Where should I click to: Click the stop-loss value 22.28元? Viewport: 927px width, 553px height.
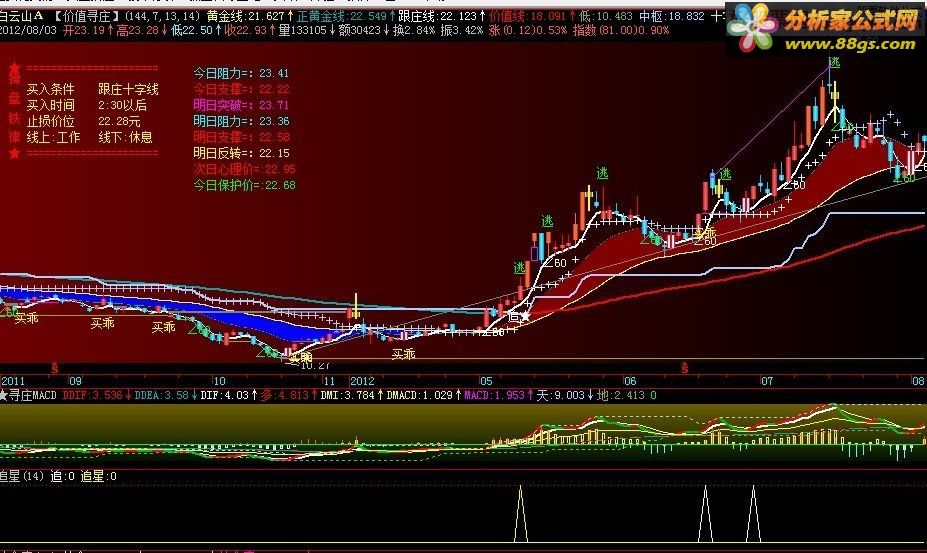tap(119, 121)
